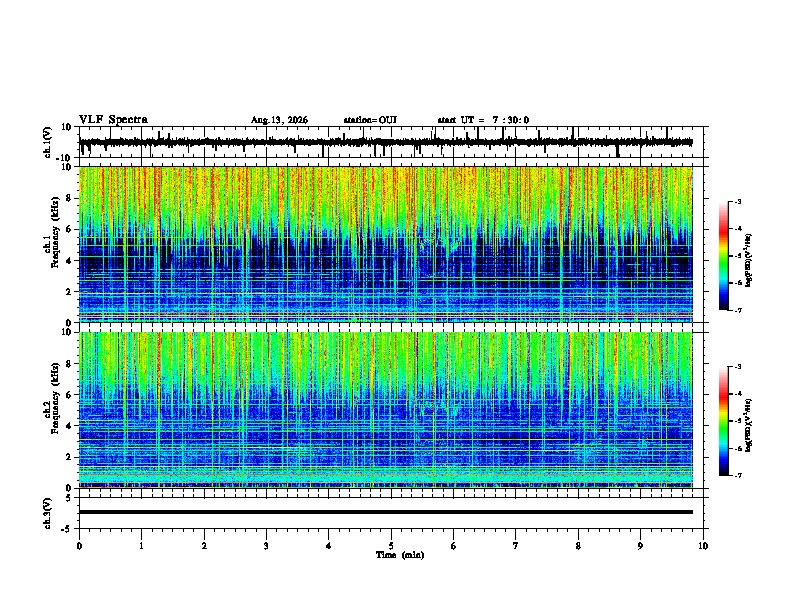The width and height of the screenshot is (792, 612).
Task: Click the ch.1 "Frequency (kHz)" axis label
Action: pos(56,233)
